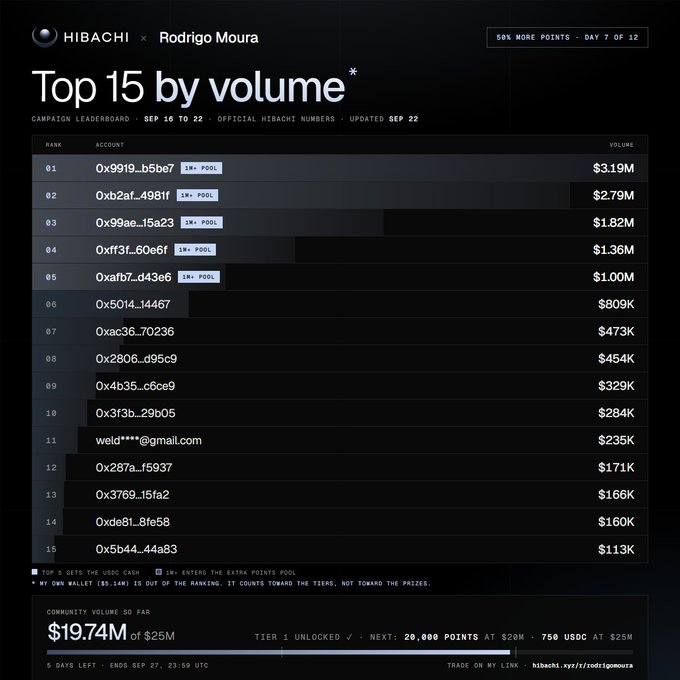Image resolution: width=680 pixels, height=680 pixels.
Task: Click the $473K volume value
Action: point(616,332)
